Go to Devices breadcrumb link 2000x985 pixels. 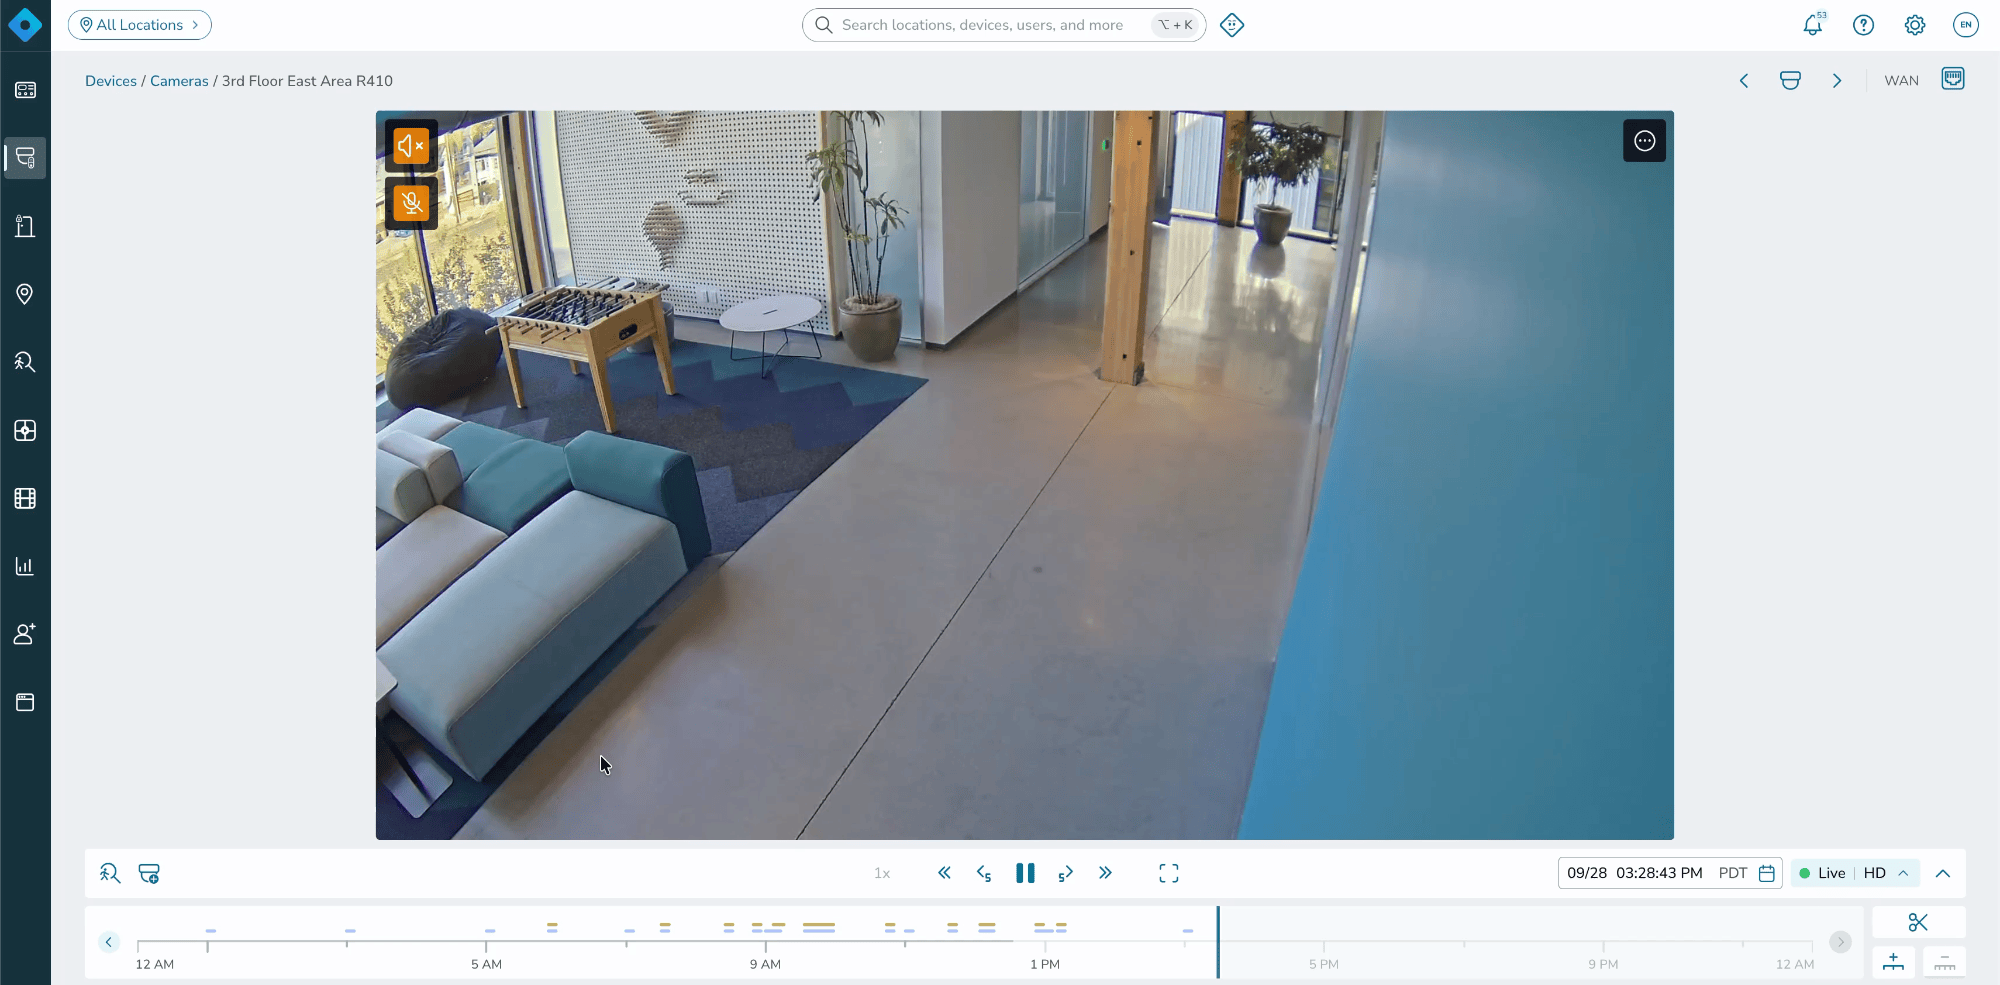111,81
